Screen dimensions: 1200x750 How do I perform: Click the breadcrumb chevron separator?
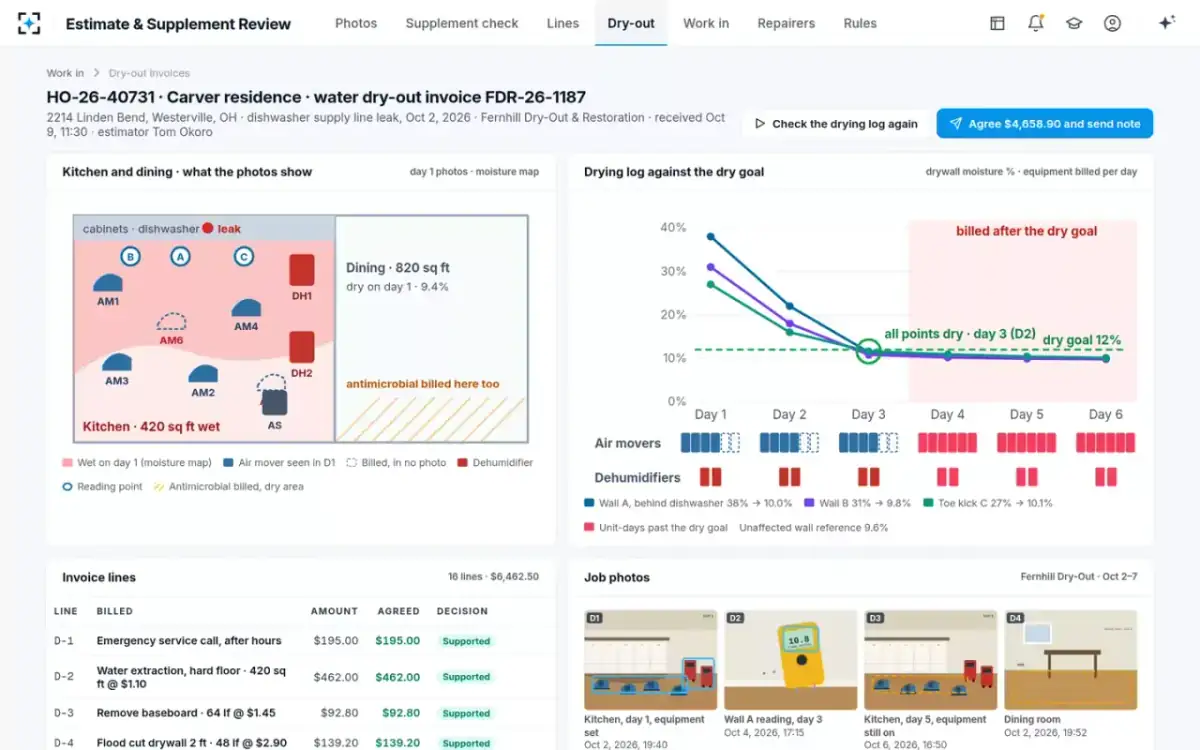point(97,73)
